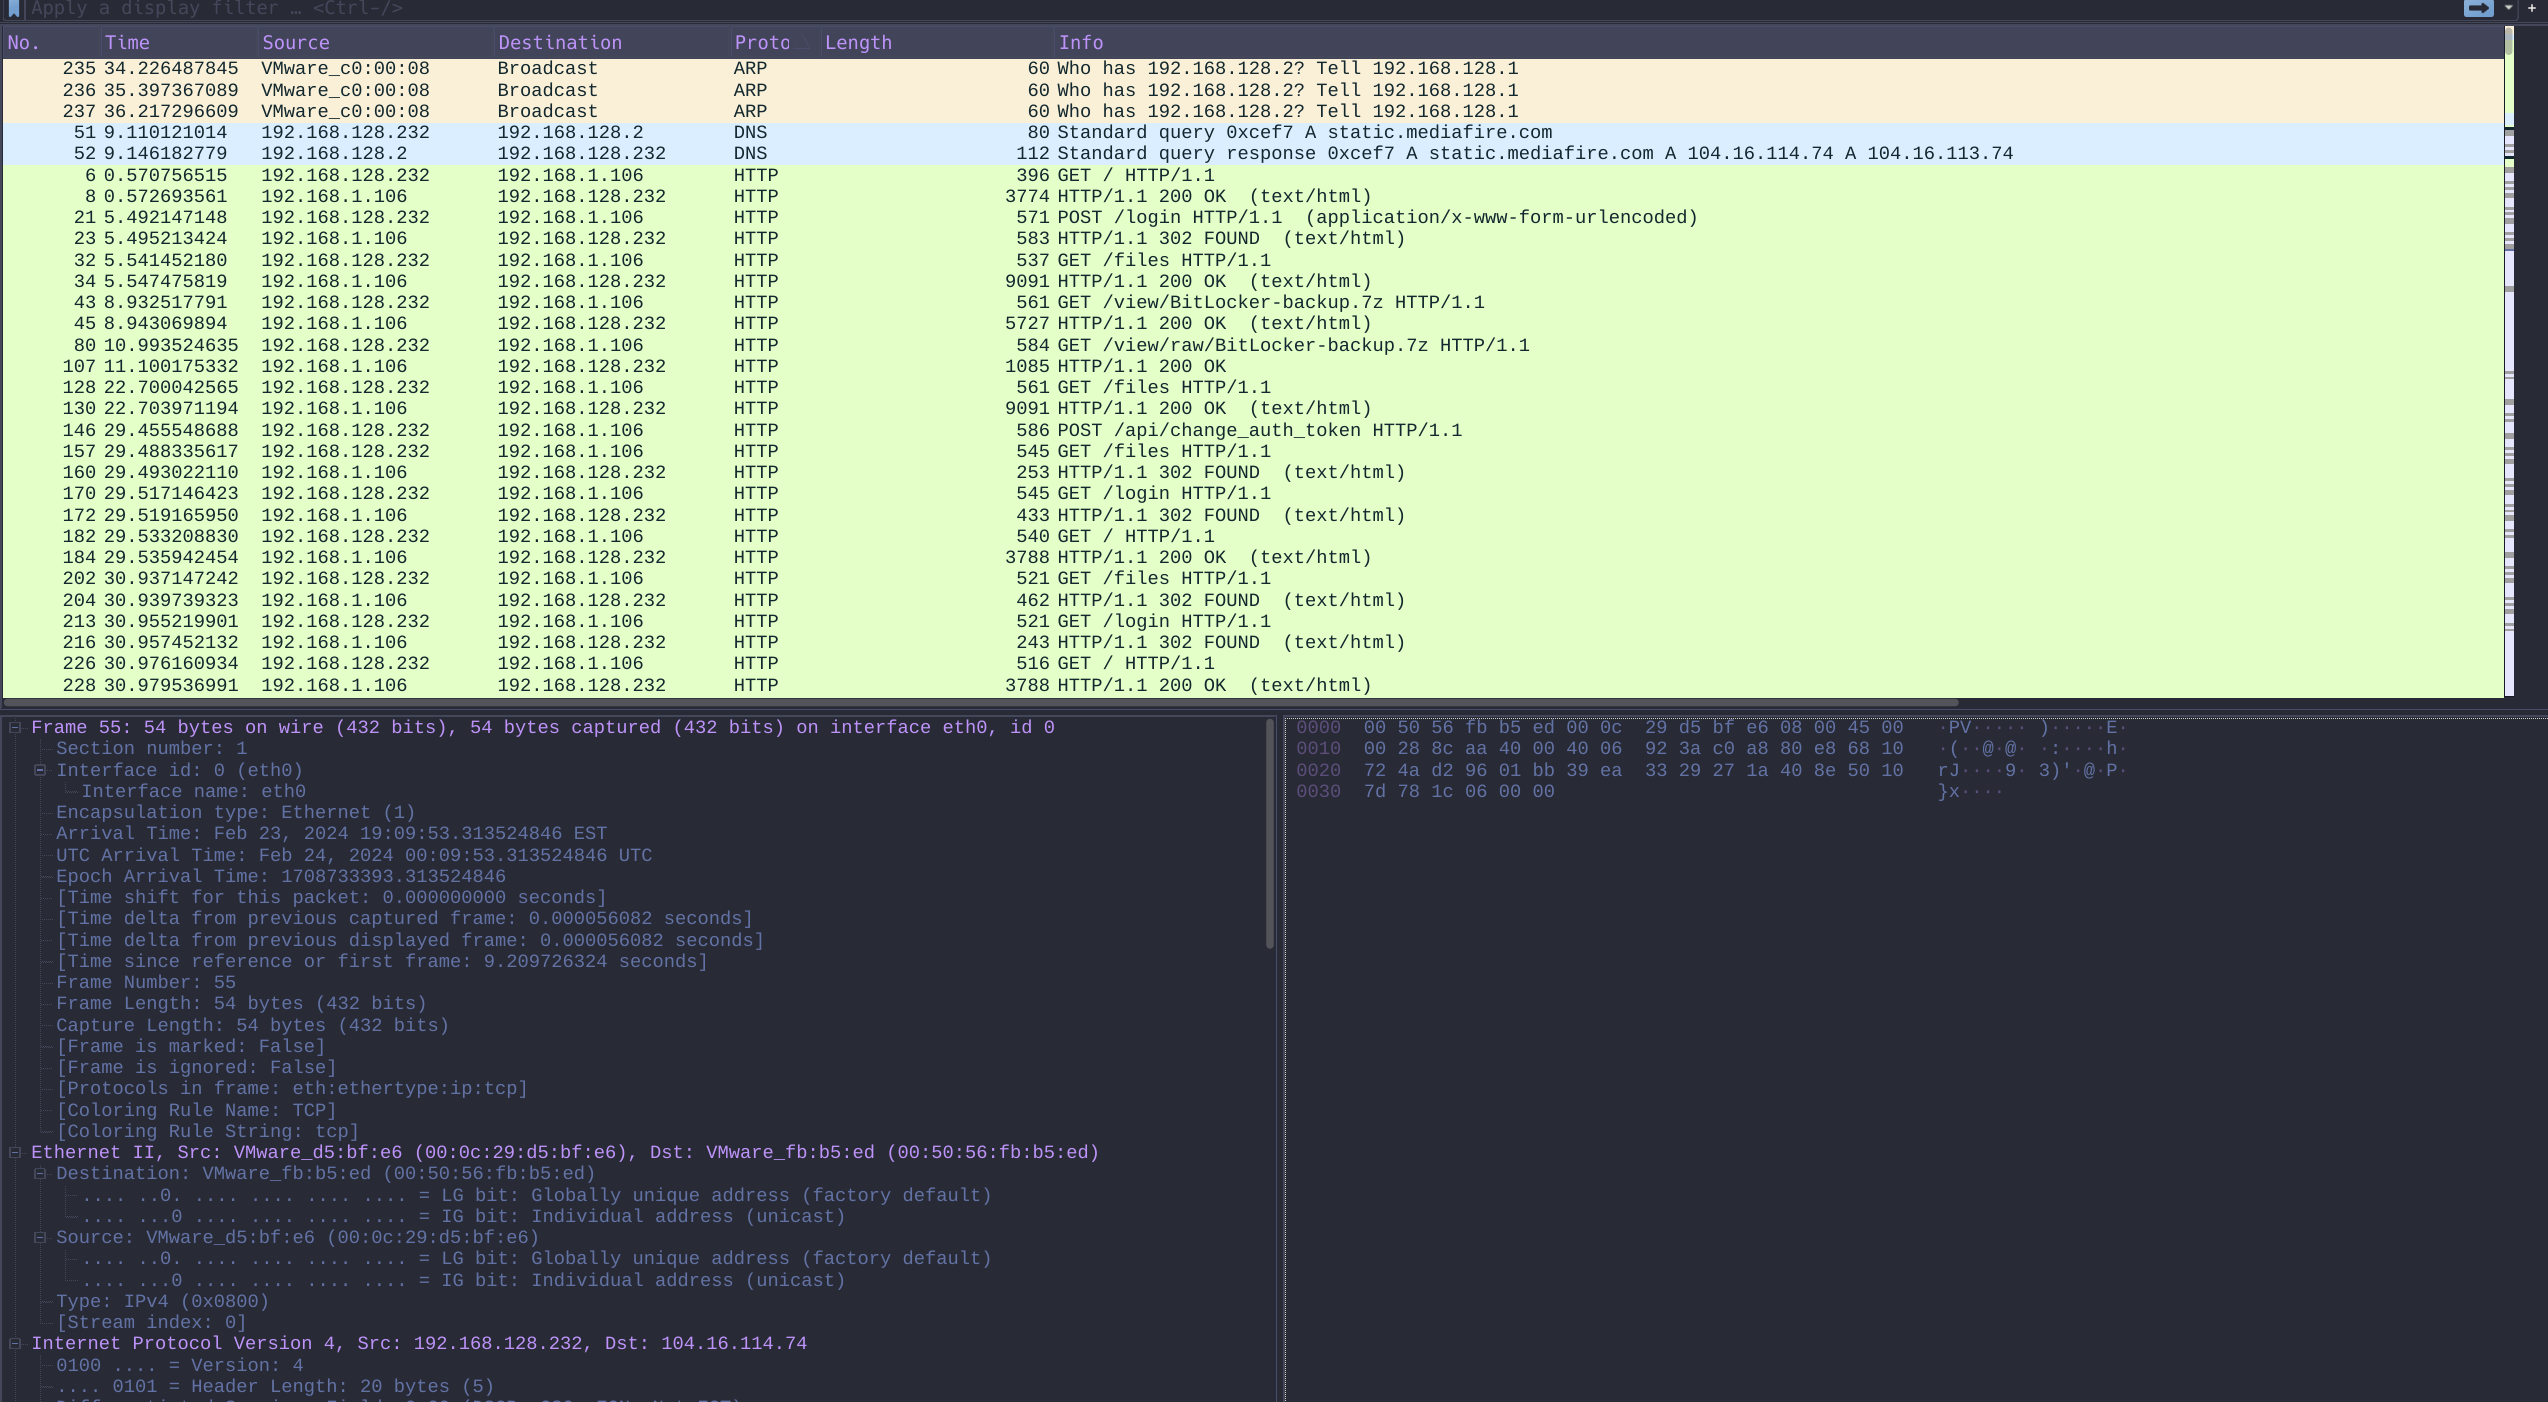
Task: Open the display filter history dropdown
Action: tap(2508, 8)
